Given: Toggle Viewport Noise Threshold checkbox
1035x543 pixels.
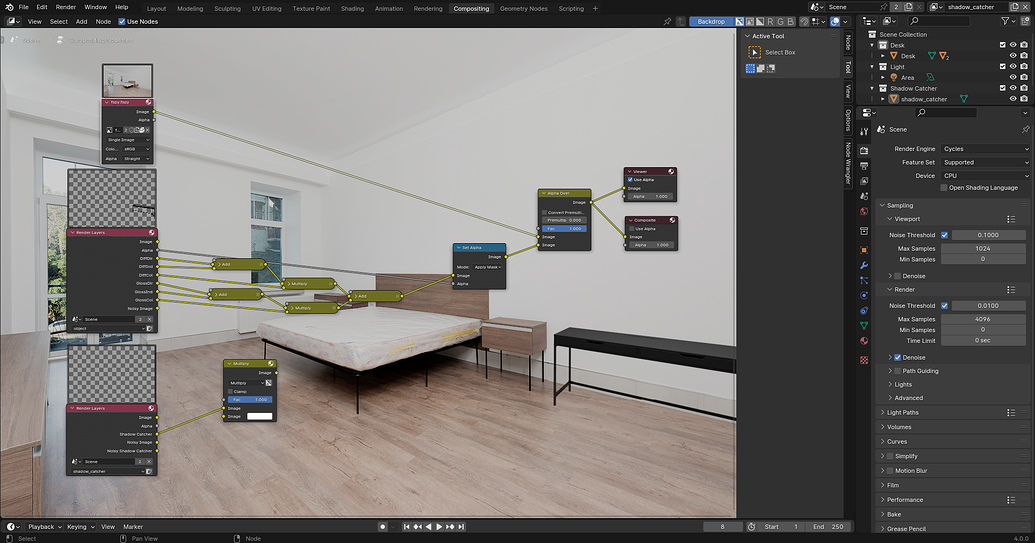Looking at the screenshot, I should click(945, 235).
